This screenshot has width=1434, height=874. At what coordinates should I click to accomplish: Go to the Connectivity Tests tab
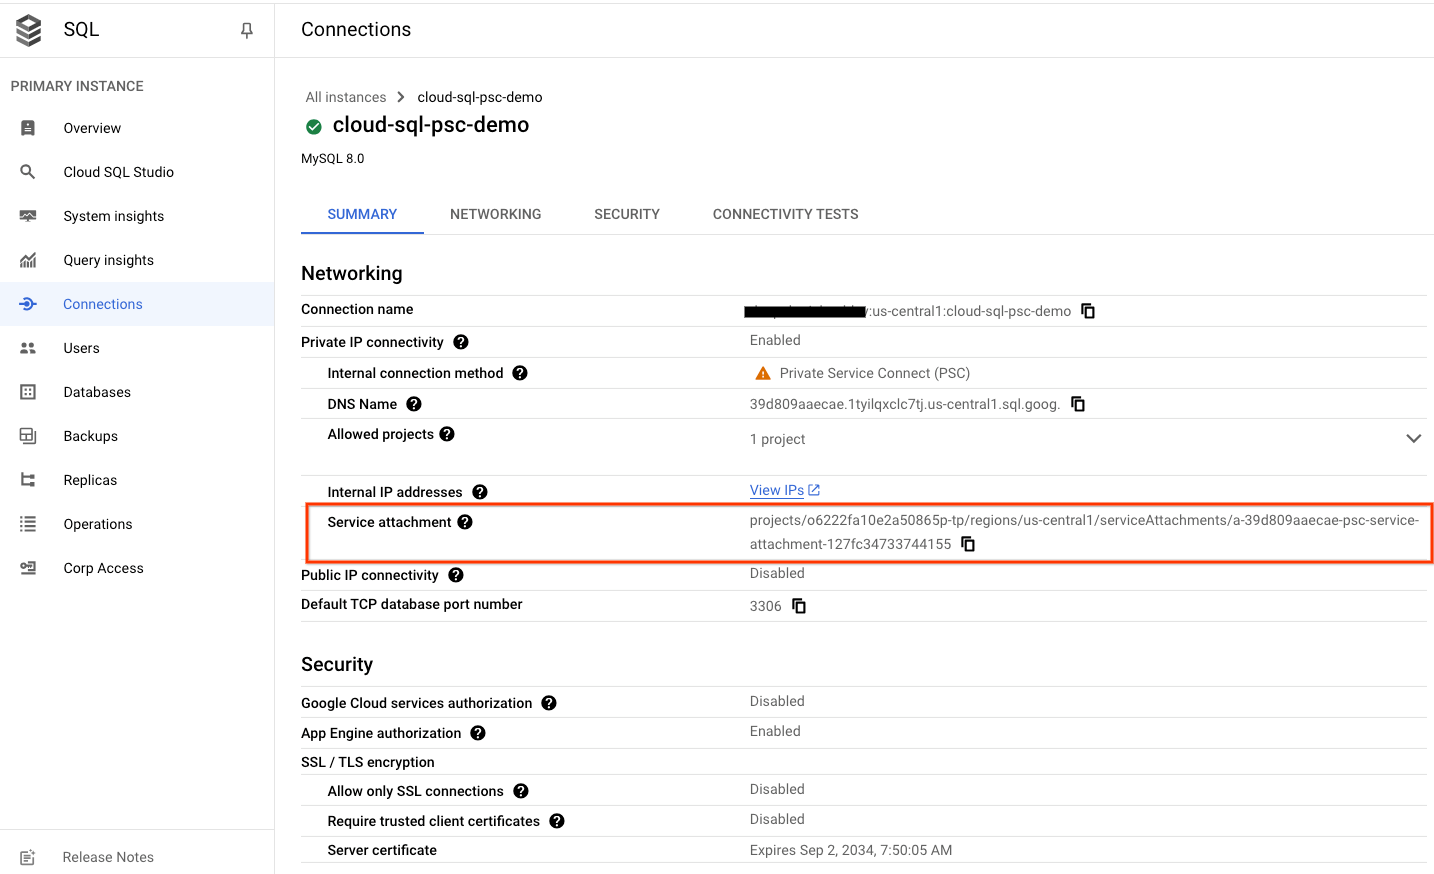click(x=785, y=214)
